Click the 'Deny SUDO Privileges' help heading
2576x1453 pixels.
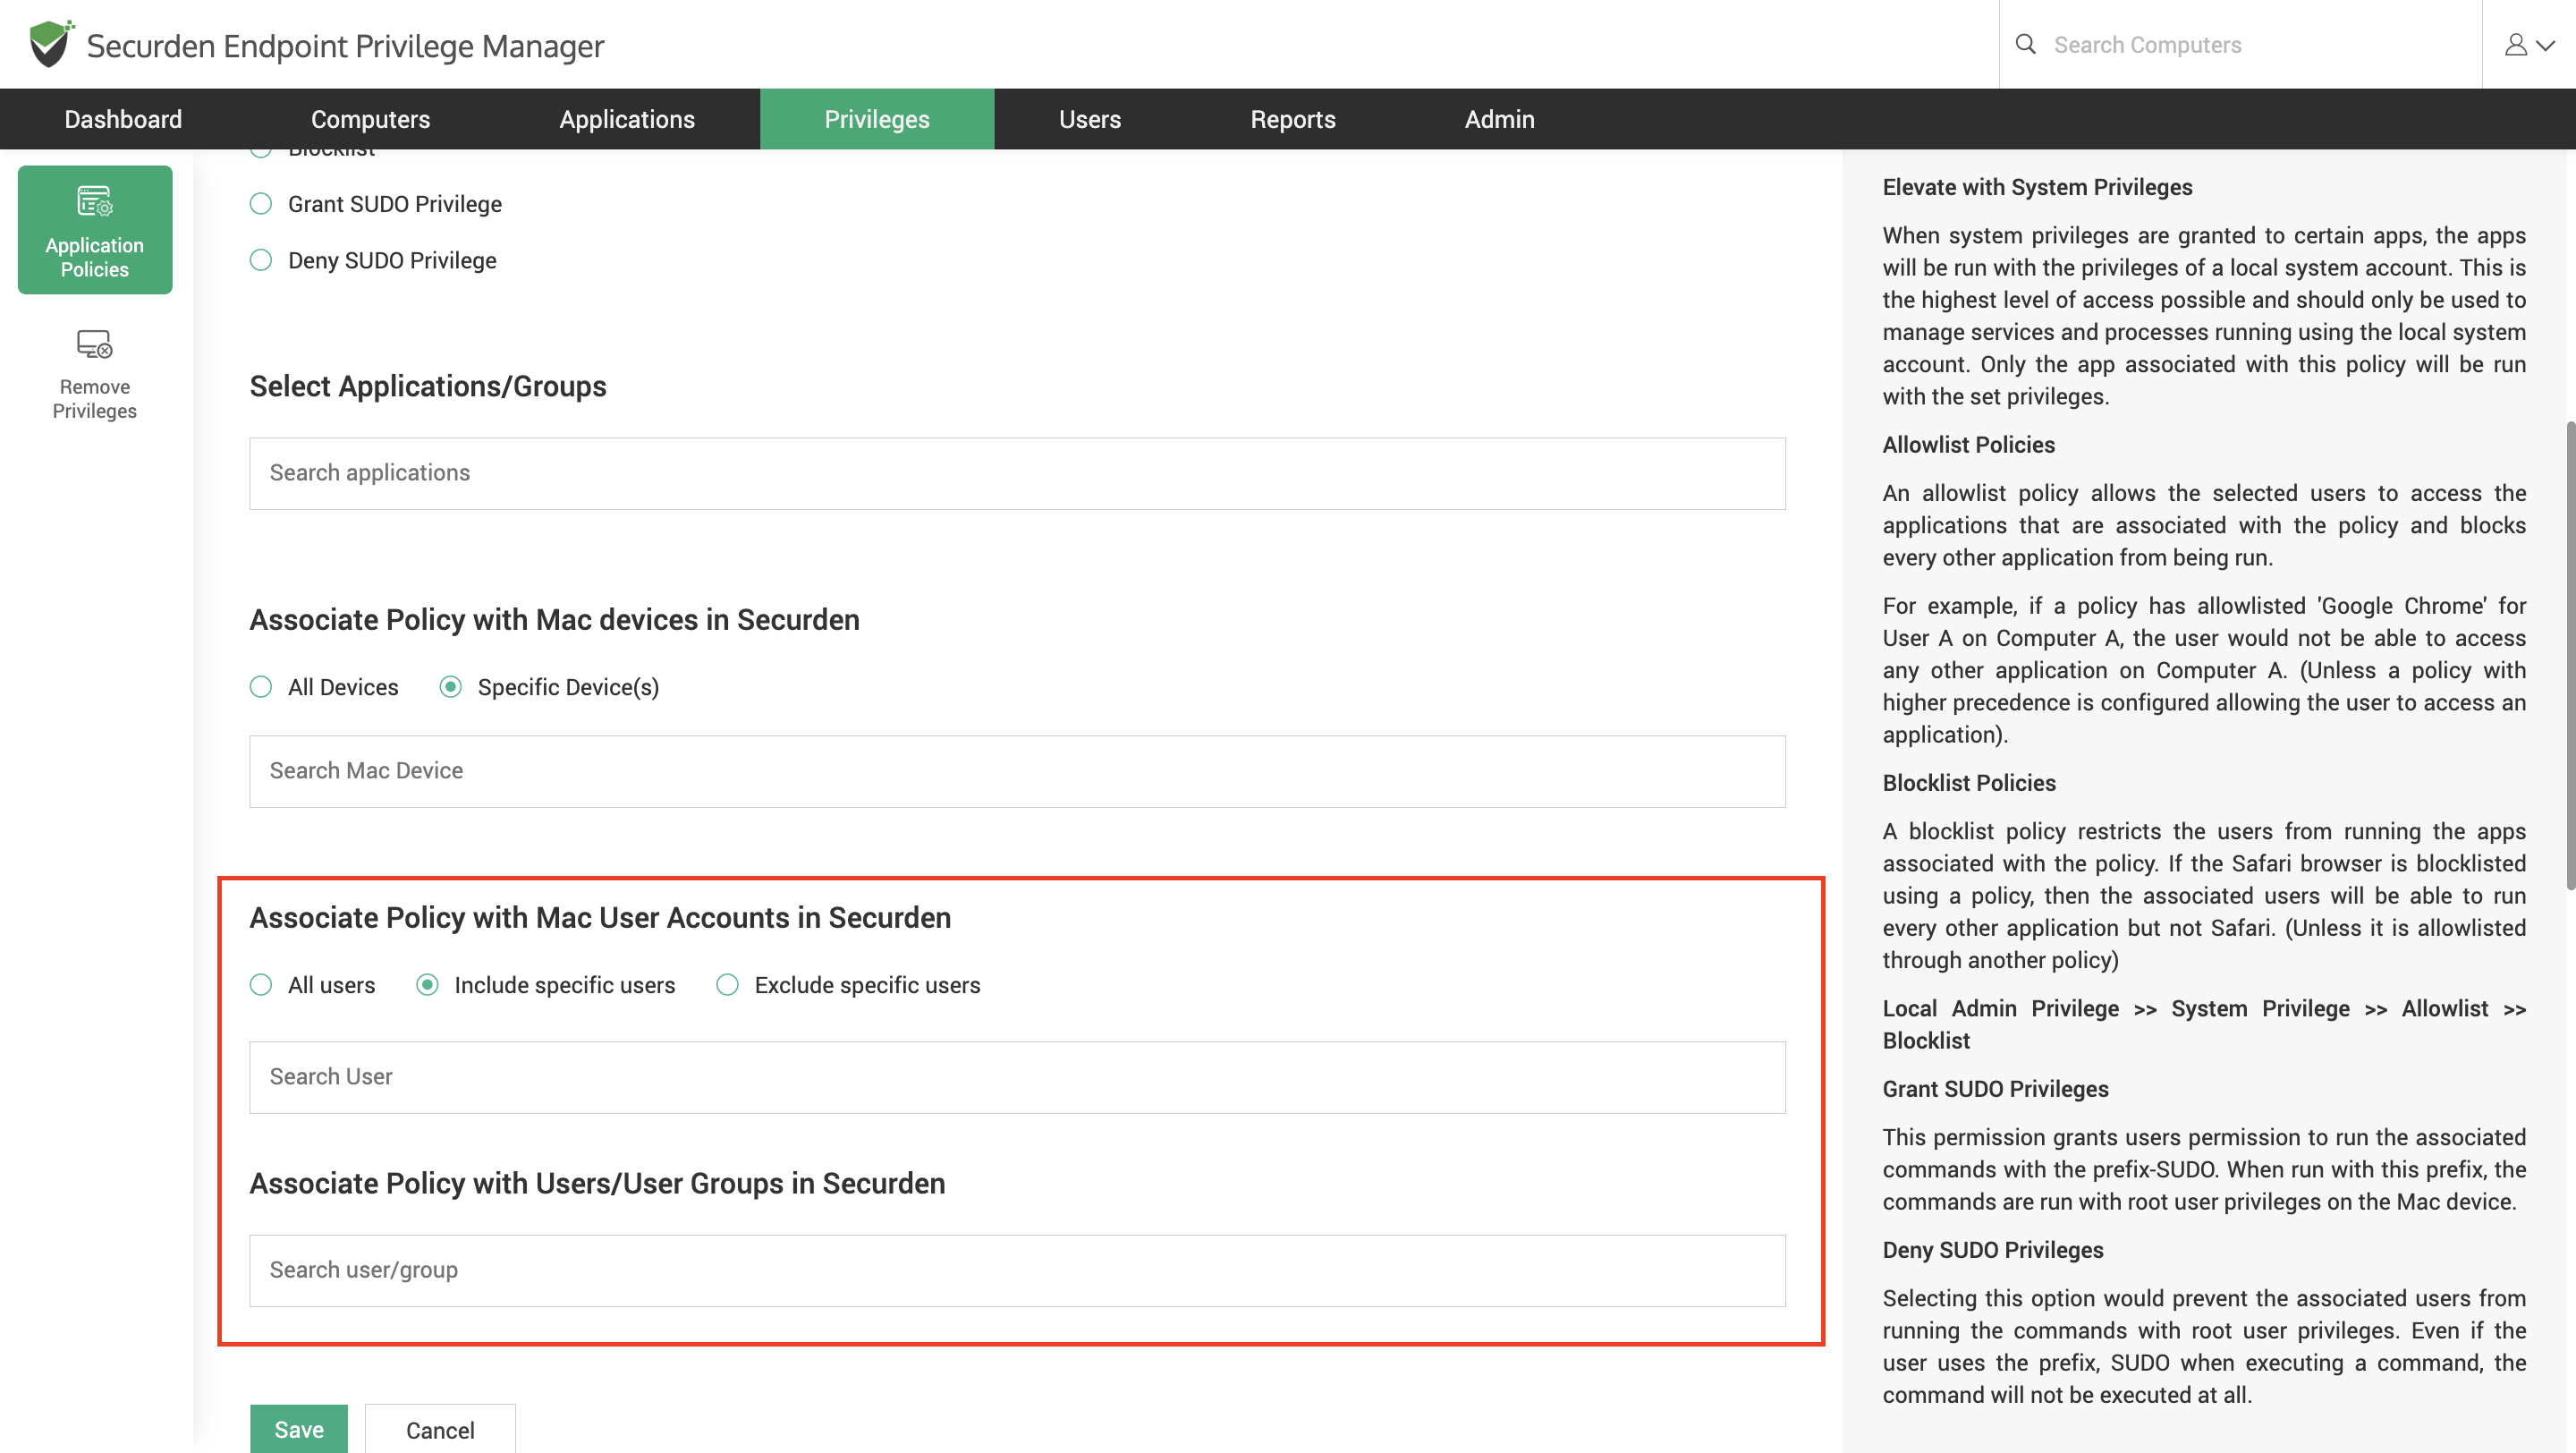coord(1993,1250)
